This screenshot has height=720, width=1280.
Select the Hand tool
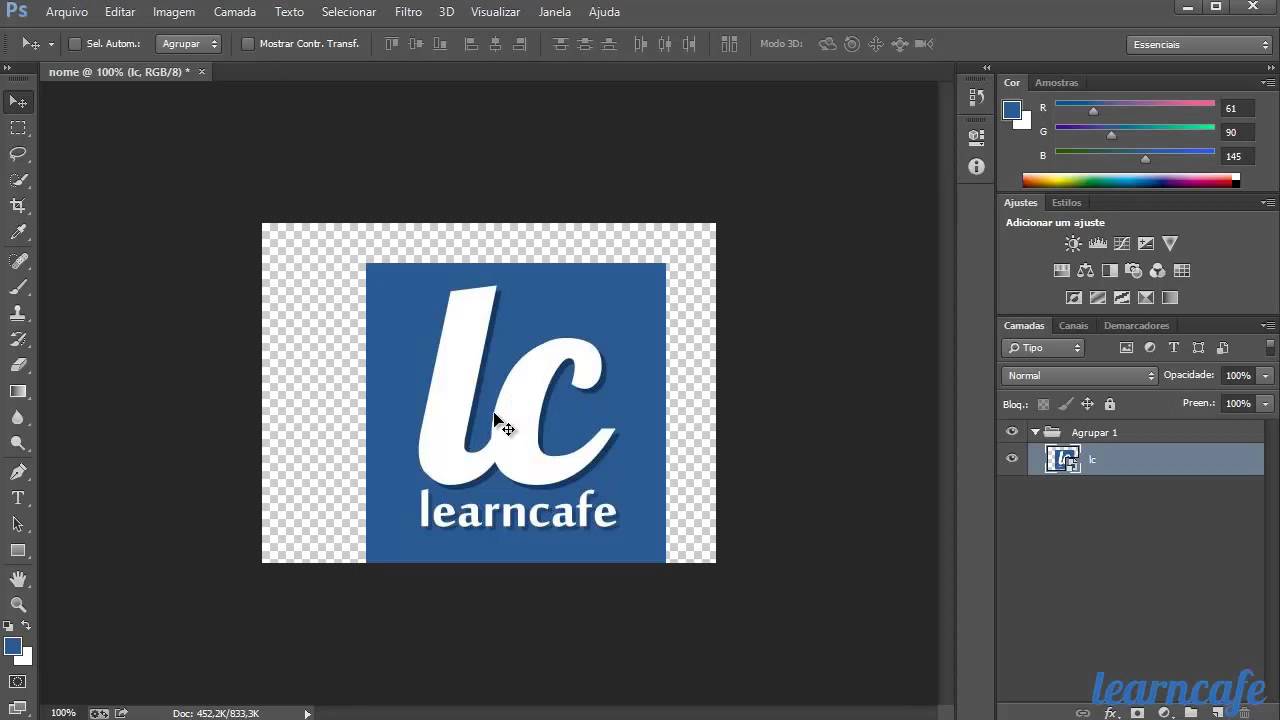click(x=18, y=579)
